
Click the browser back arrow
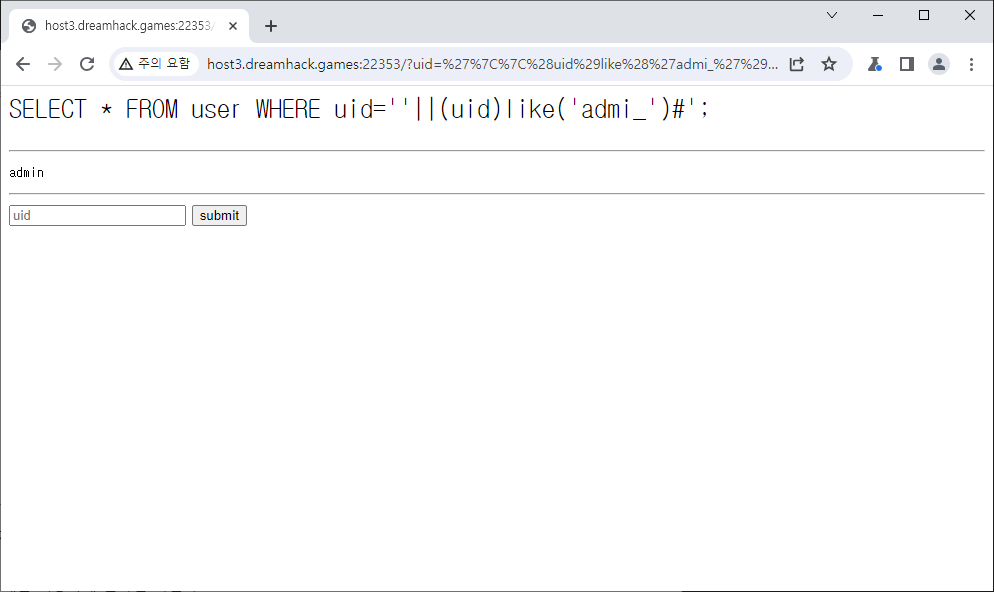pos(23,64)
